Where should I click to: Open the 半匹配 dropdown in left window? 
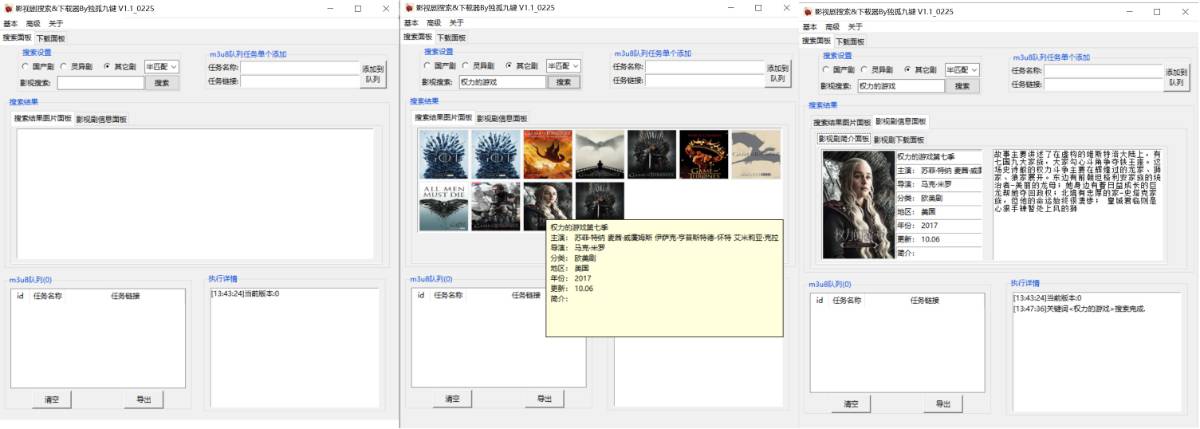pyautogui.click(x=161, y=67)
